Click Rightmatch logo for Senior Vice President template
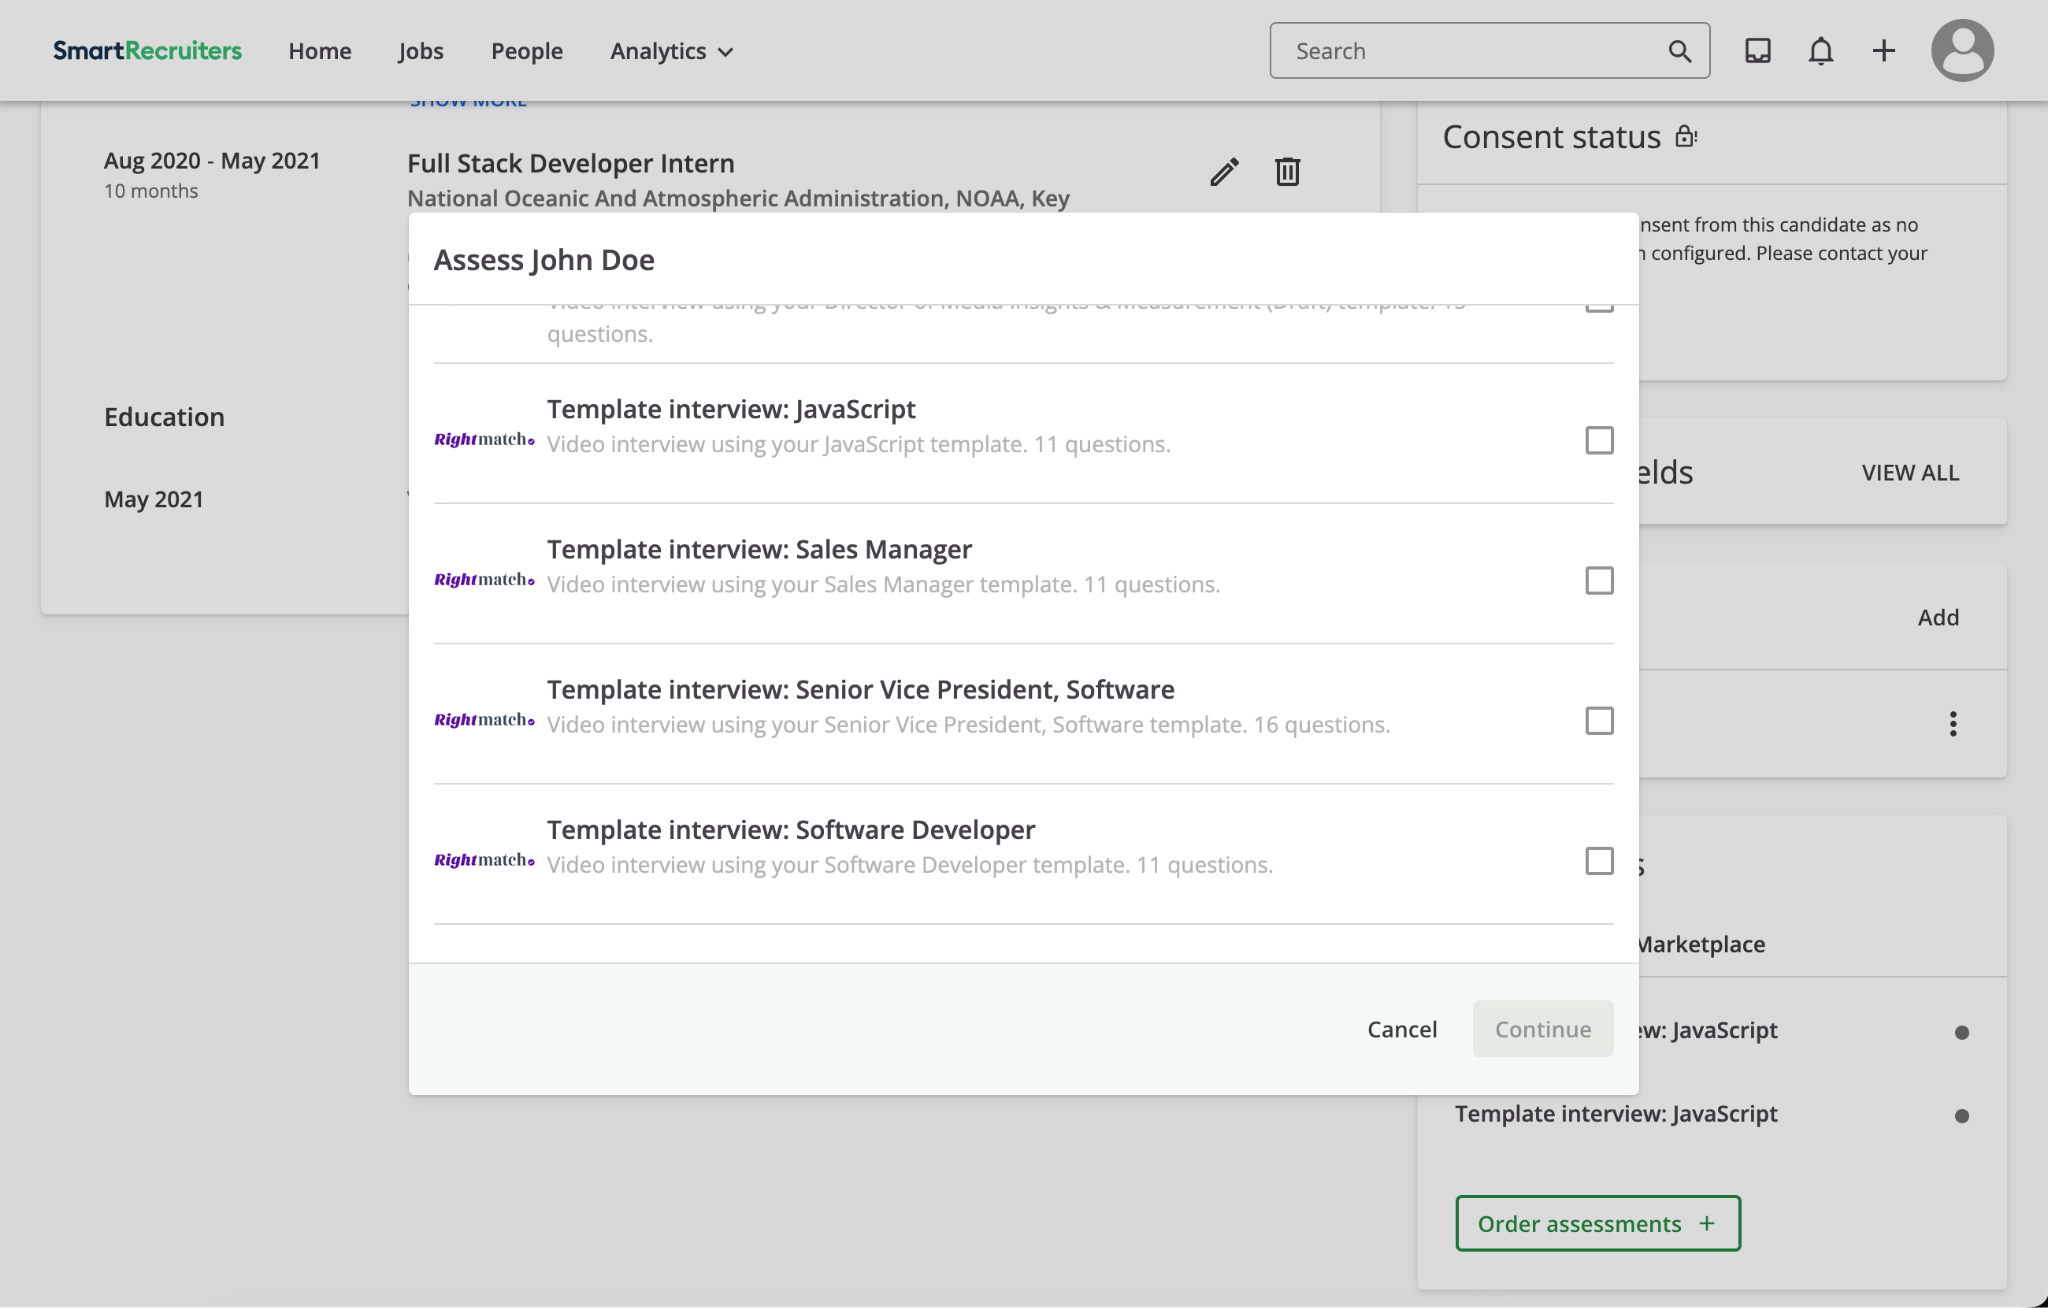The width and height of the screenshot is (2048, 1308). tap(484, 720)
